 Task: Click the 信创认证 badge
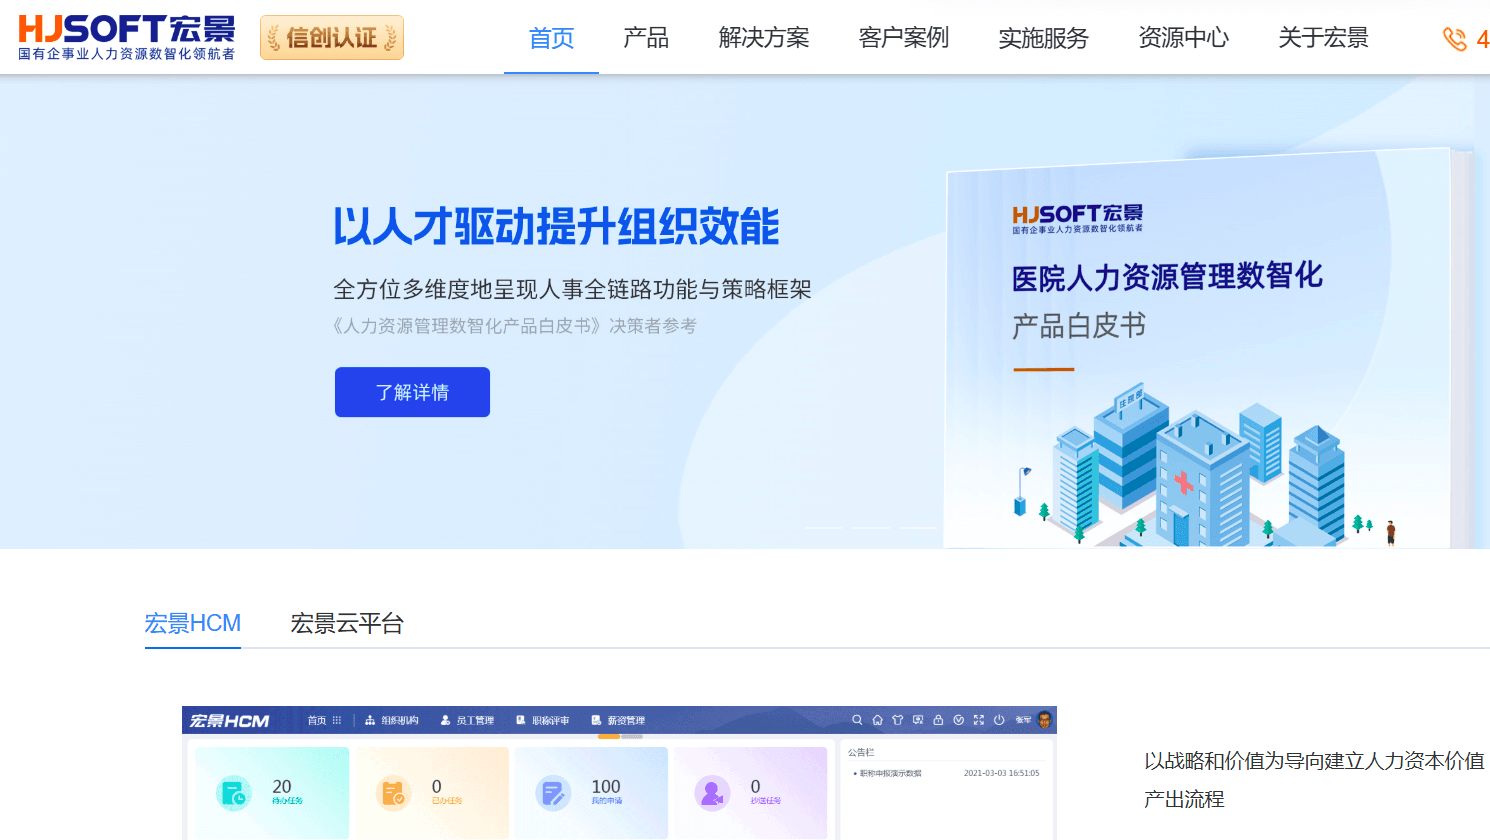click(x=332, y=38)
